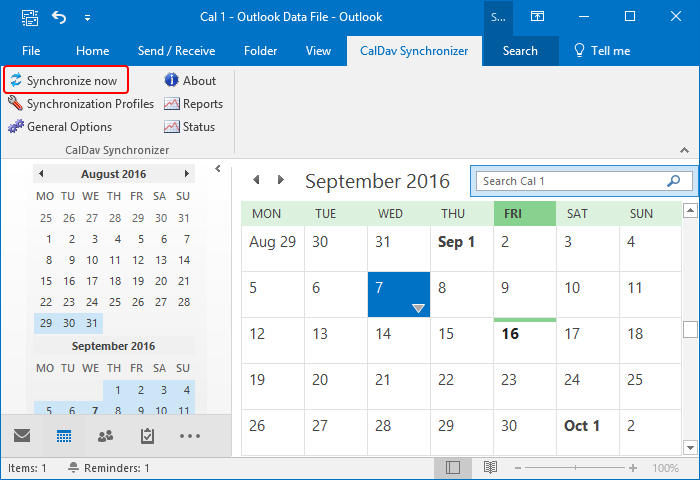Viewport: 700px width, 480px height.
Task: Collapse the folder pane arrow
Action: click(x=218, y=168)
